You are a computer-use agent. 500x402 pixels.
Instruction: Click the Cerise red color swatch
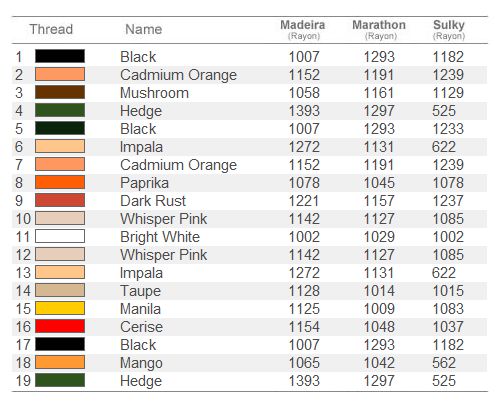pos(60,326)
